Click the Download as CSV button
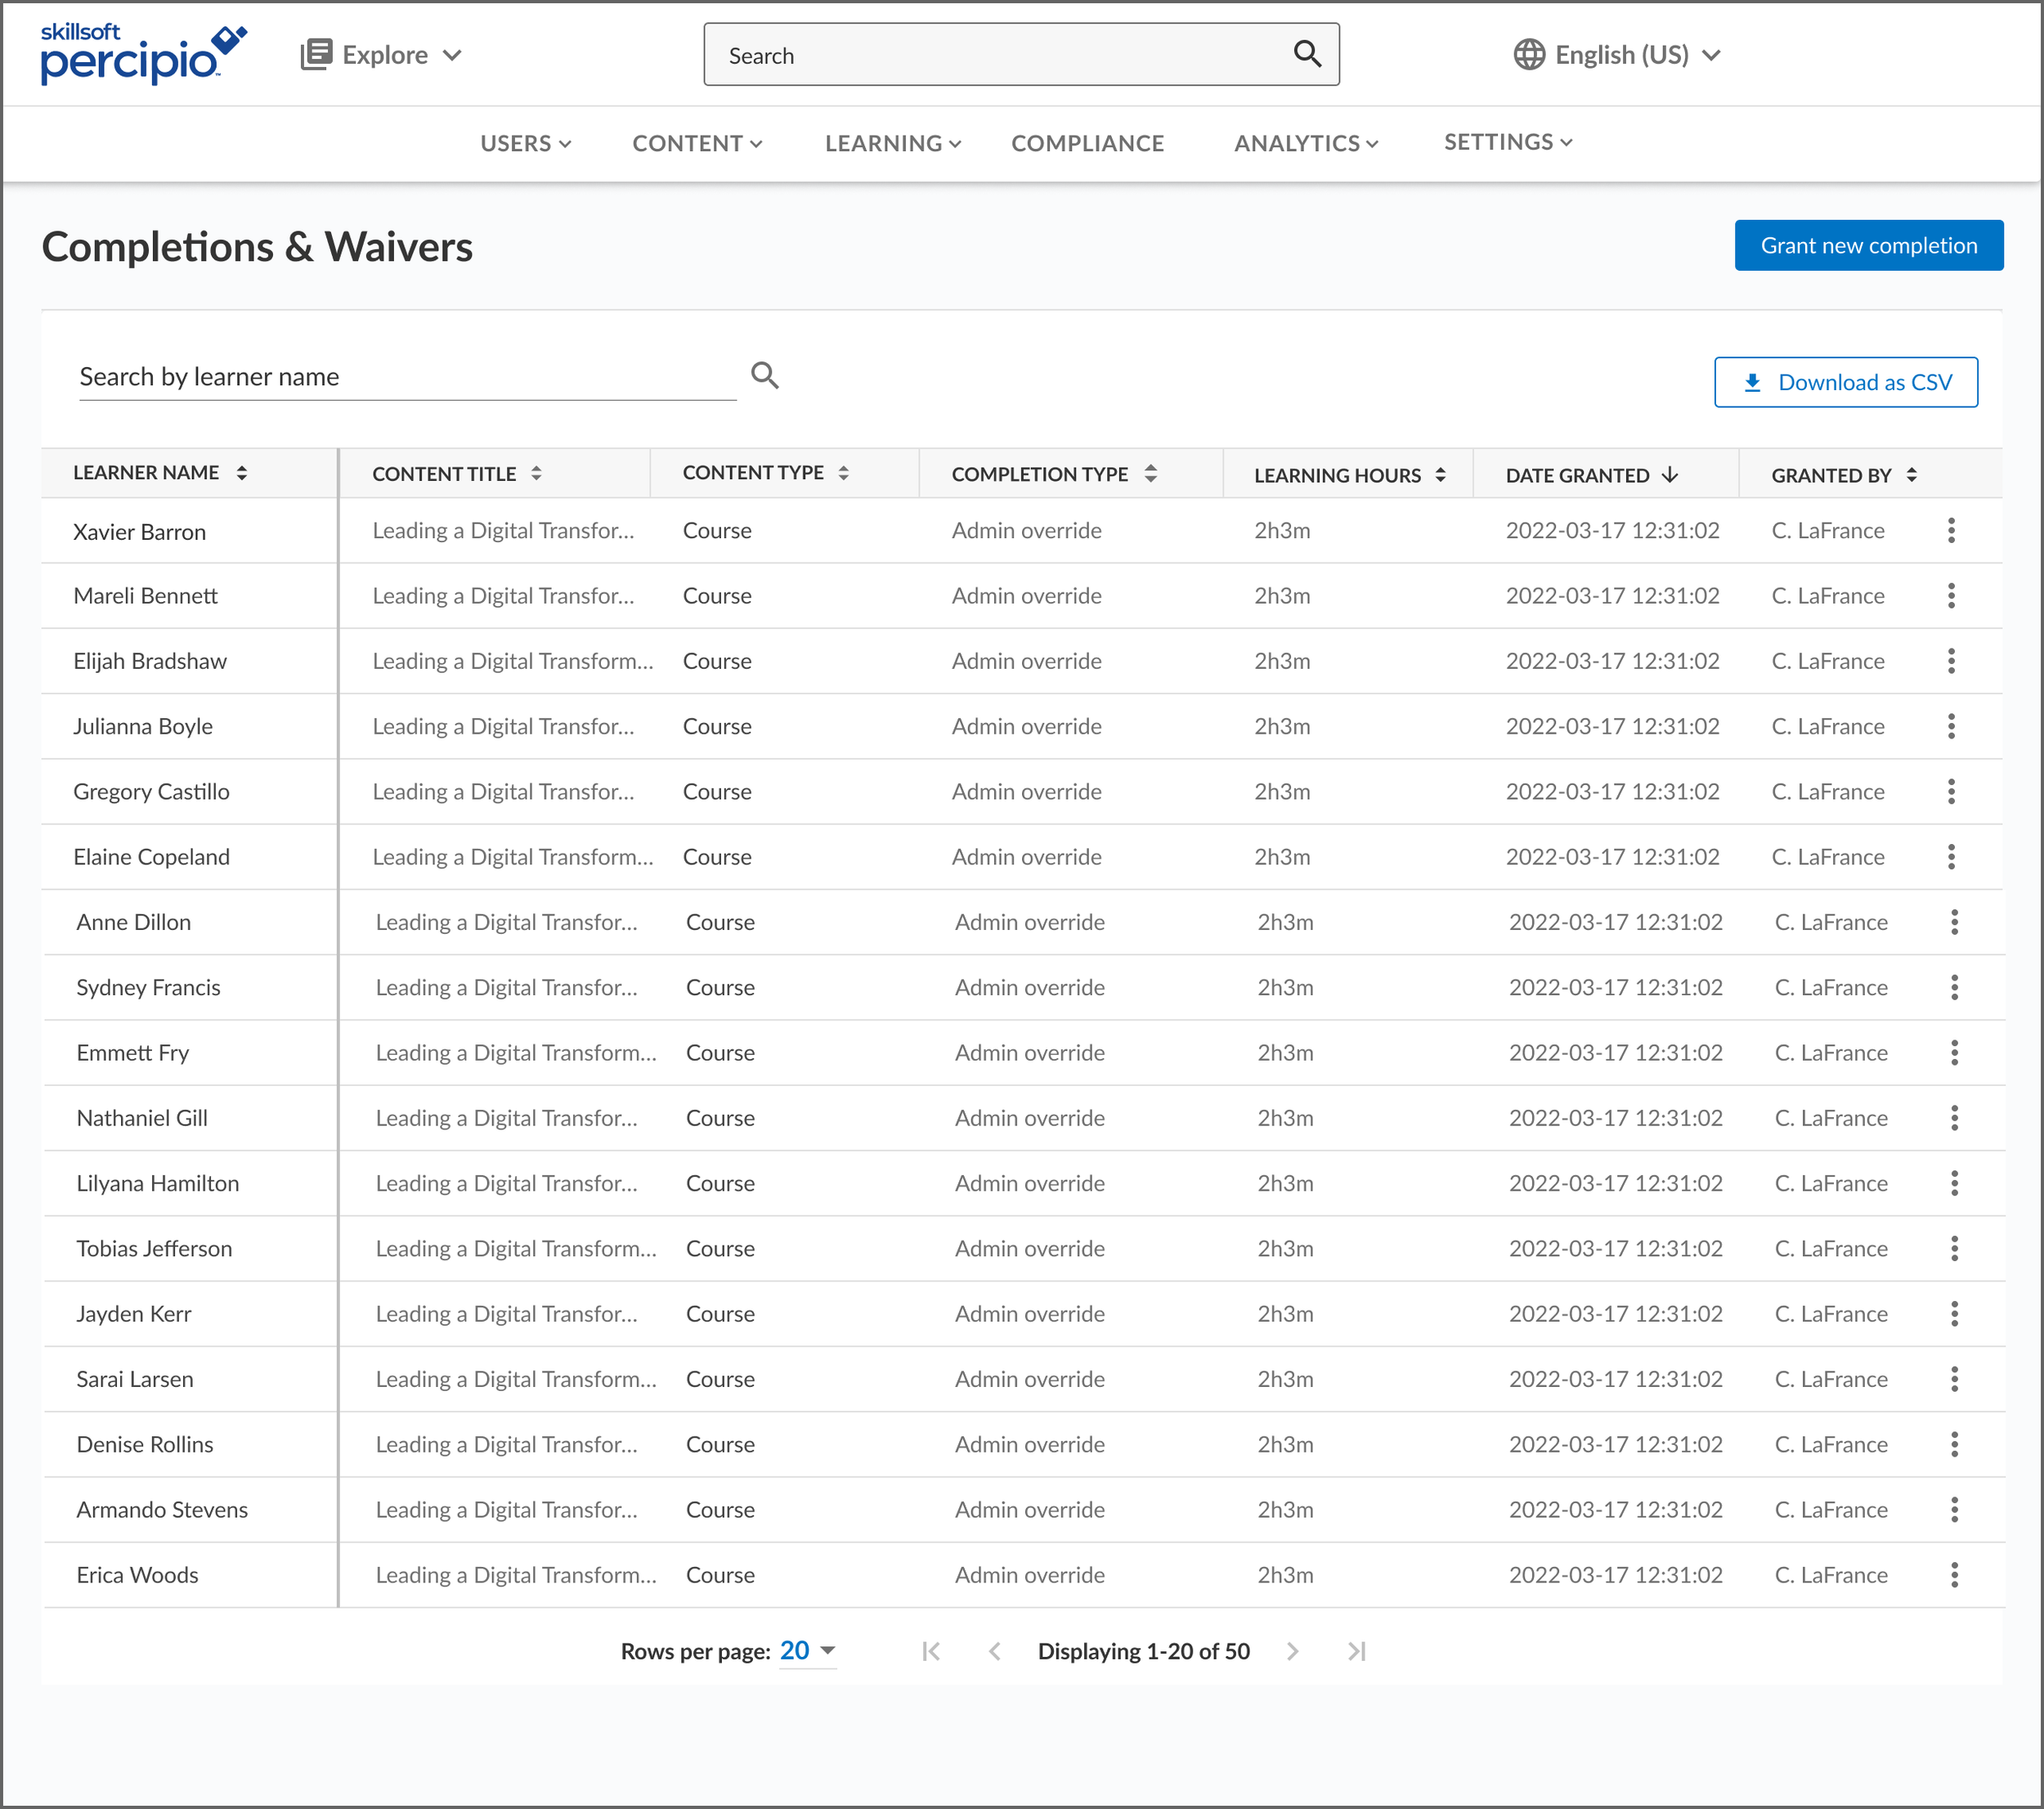2044x1809 pixels. click(x=1845, y=382)
